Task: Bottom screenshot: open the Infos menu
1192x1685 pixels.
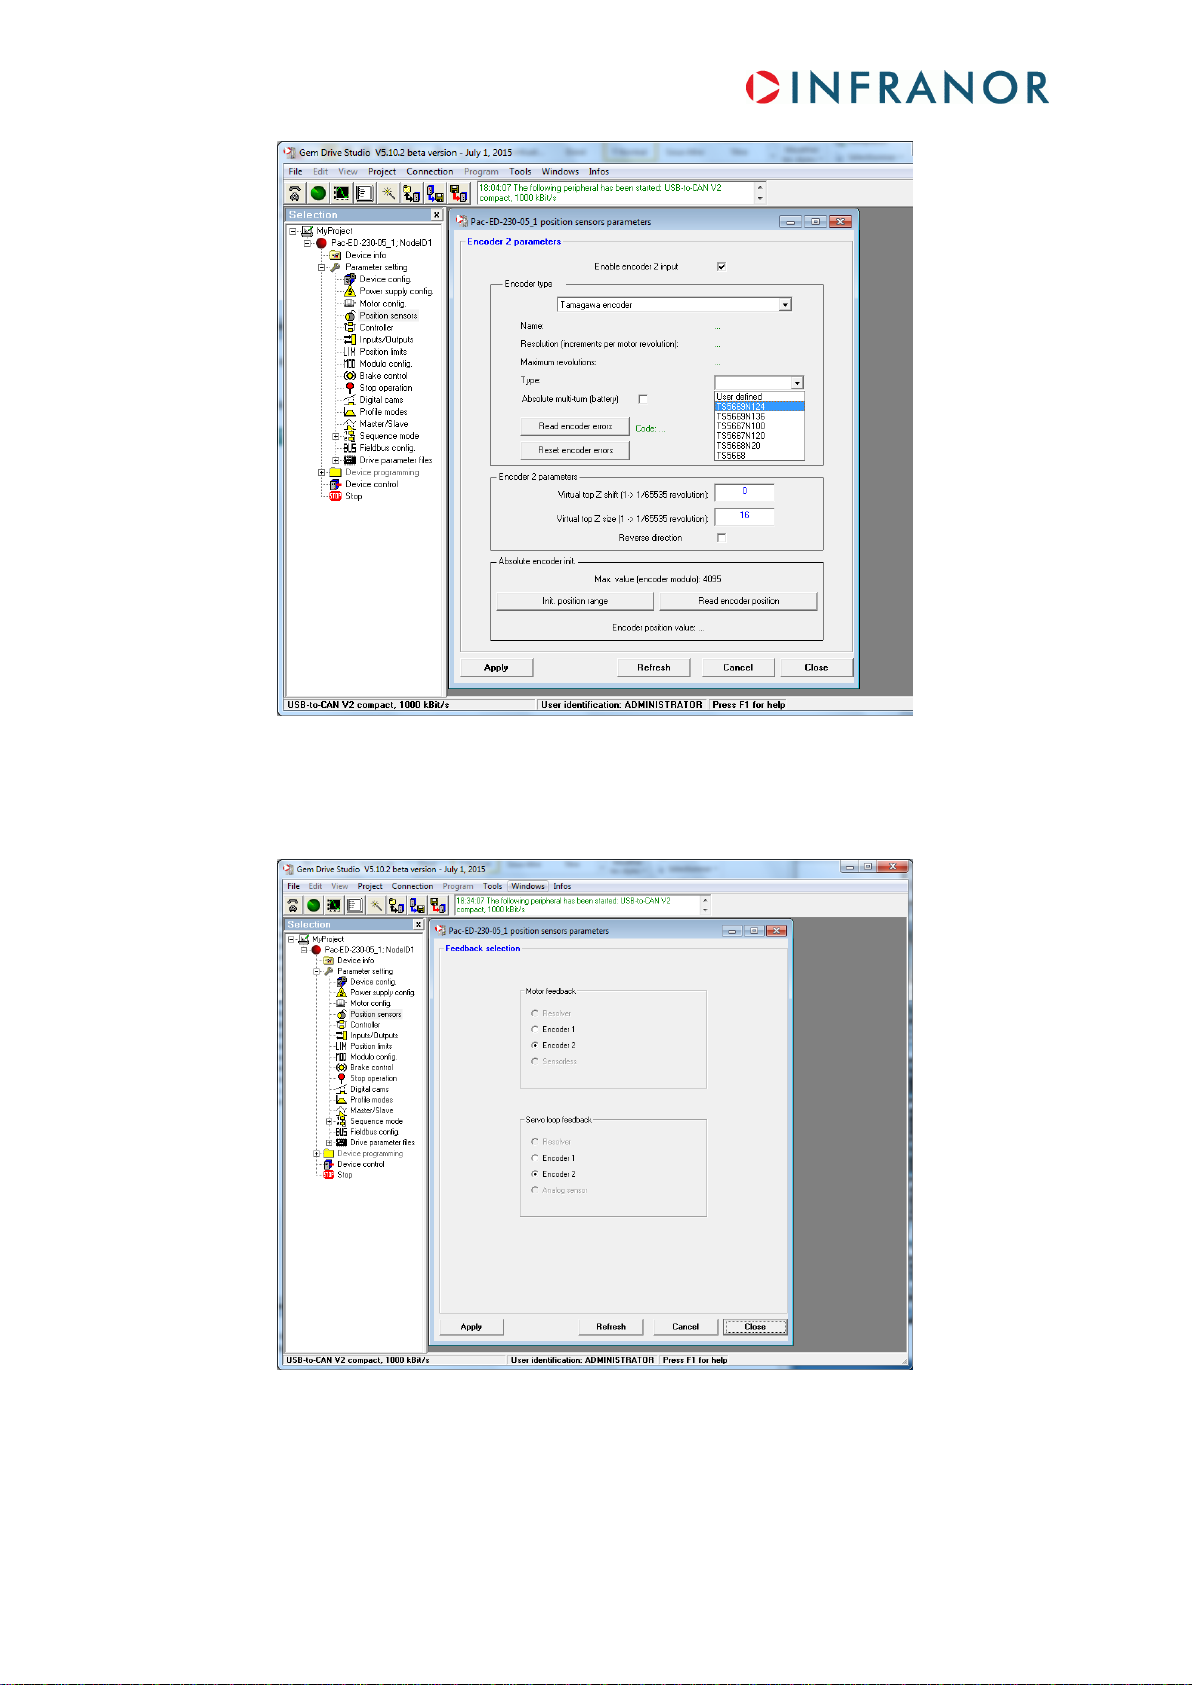Action: (563, 886)
